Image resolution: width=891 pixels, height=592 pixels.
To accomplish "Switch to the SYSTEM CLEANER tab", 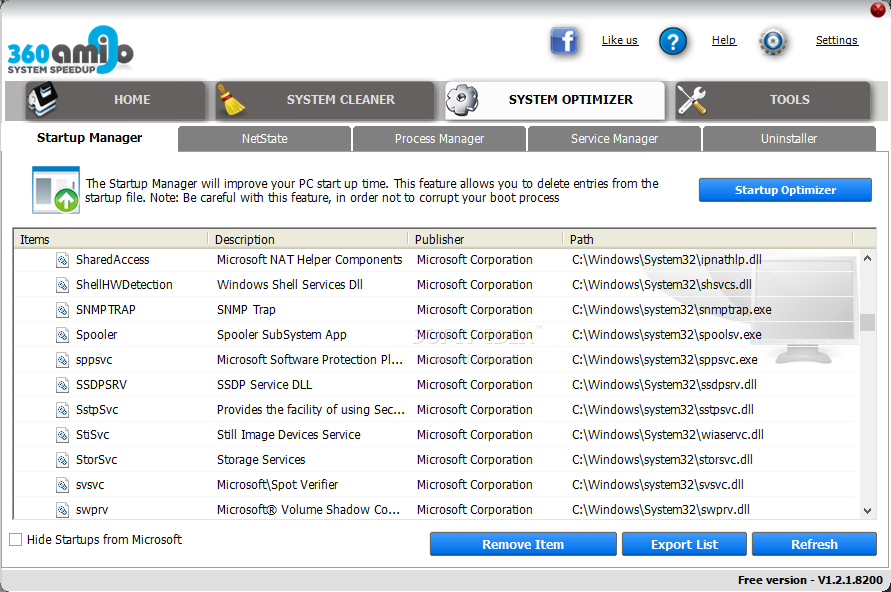I will (x=324, y=100).
